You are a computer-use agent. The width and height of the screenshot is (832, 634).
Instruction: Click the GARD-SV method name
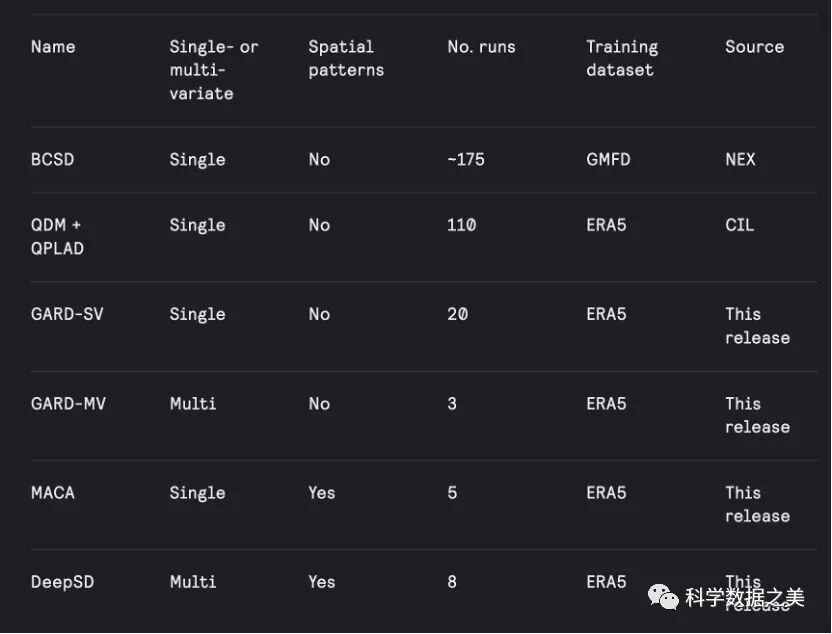pyautogui.click(x=67, y=314)
